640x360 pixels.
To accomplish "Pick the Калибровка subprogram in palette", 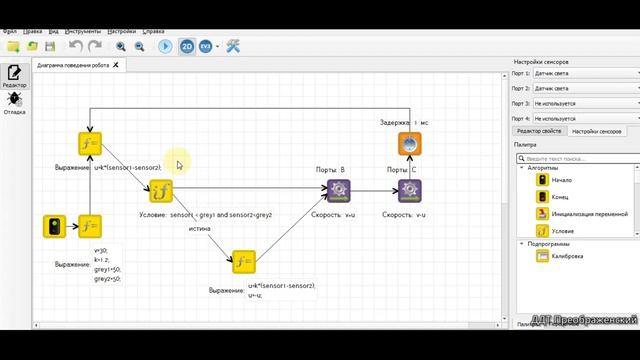I will pos(559,256).
